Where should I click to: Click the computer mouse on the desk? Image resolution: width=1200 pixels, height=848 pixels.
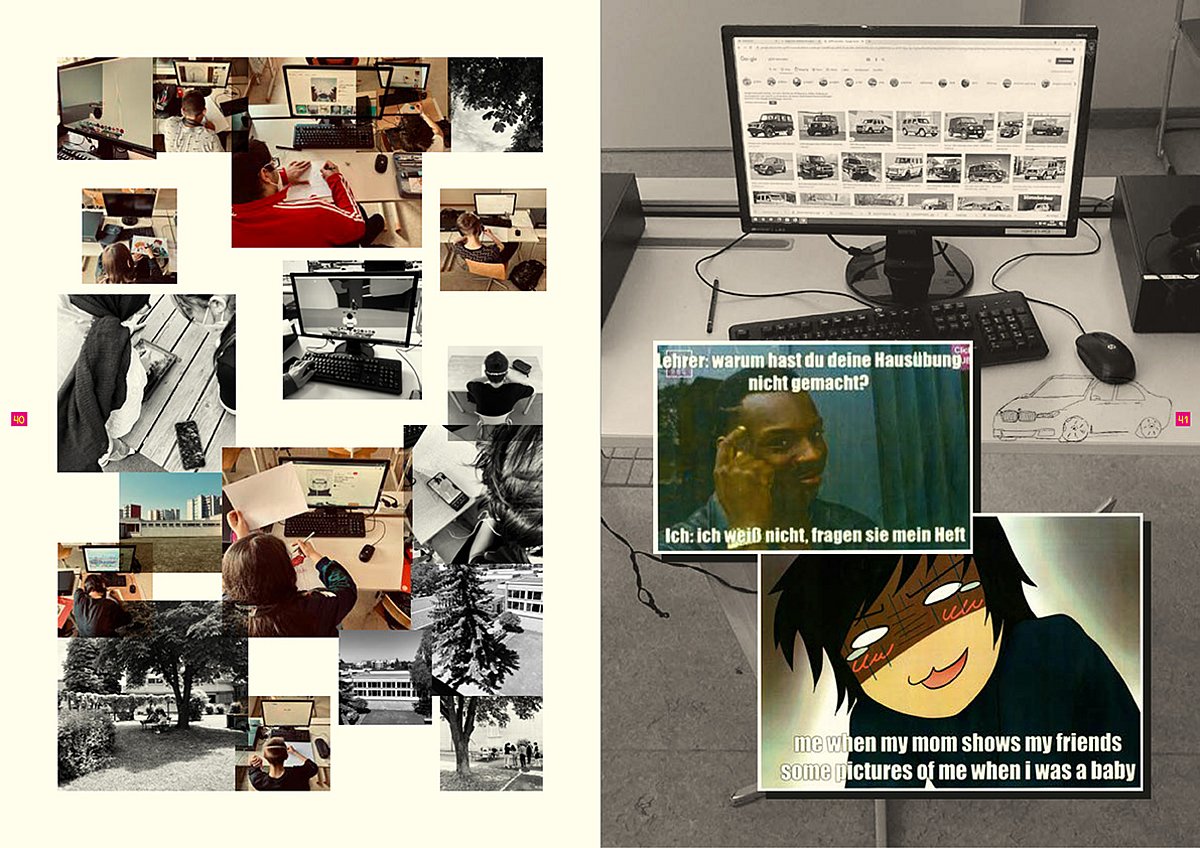tap(1105, 356)
